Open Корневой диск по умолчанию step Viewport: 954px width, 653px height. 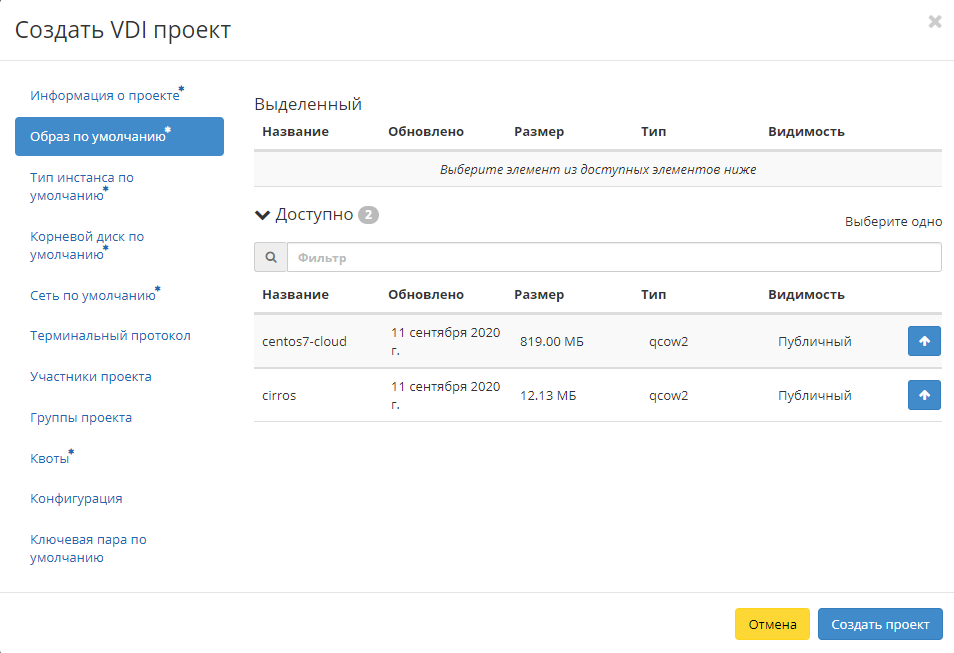(87, 245)
